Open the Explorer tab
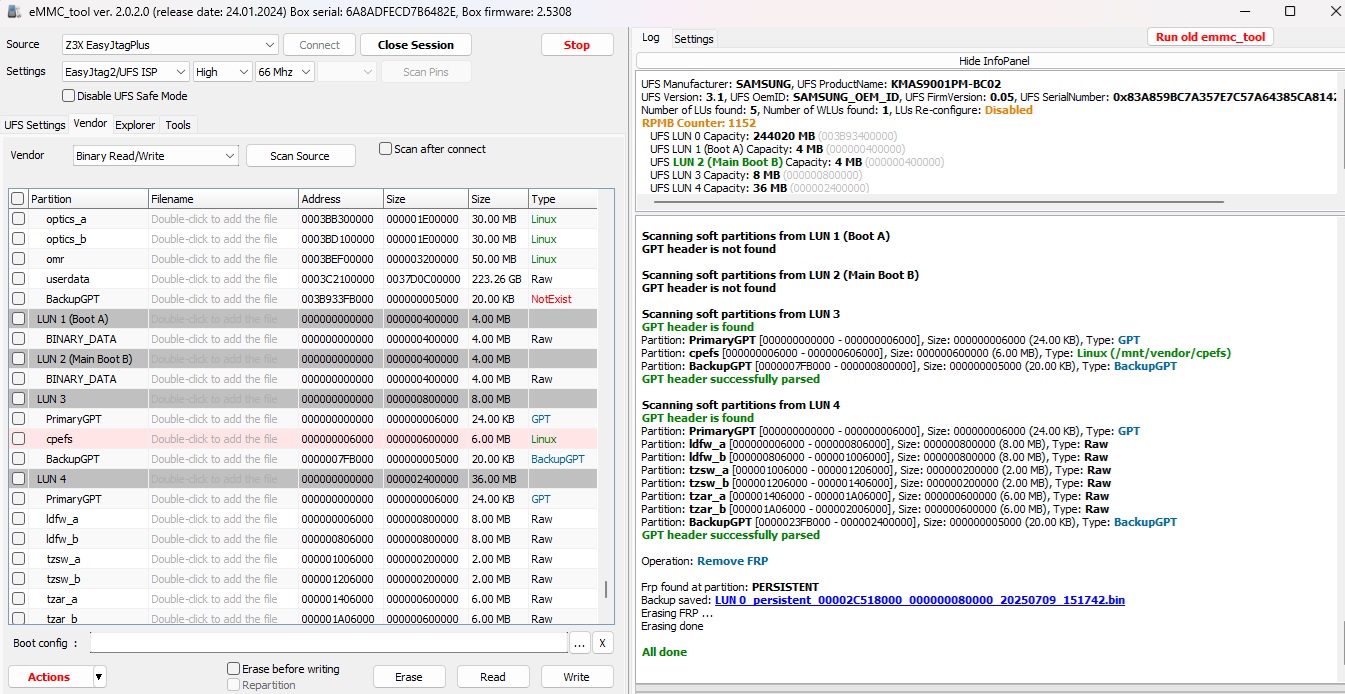Image resolution: width=1345 pixels, height=694 pixels. tap(135, 125)
